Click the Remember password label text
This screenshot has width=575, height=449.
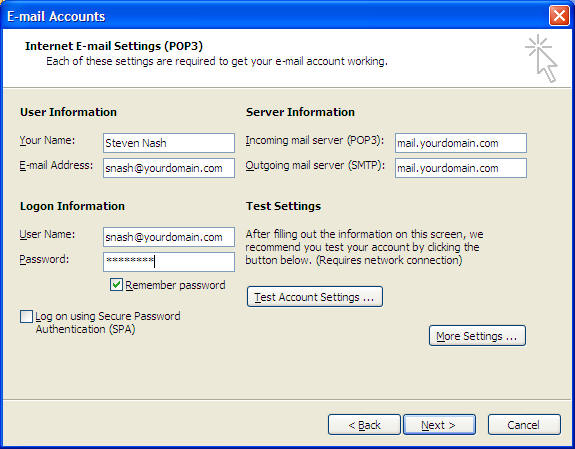click(175, 285)
